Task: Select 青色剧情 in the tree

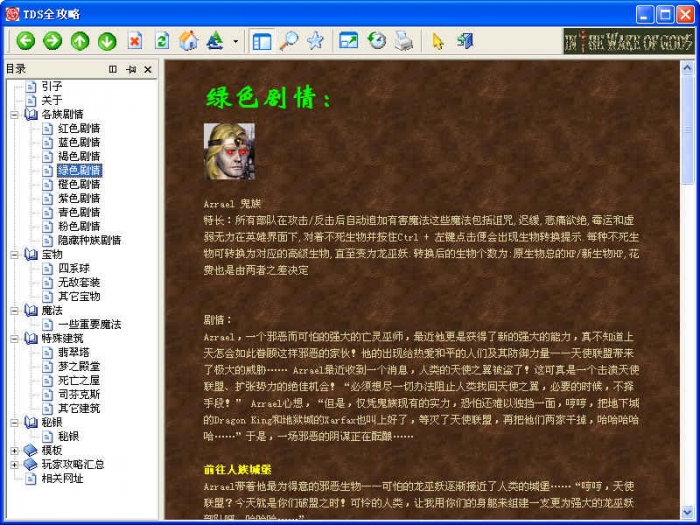Action: (79, 212)
